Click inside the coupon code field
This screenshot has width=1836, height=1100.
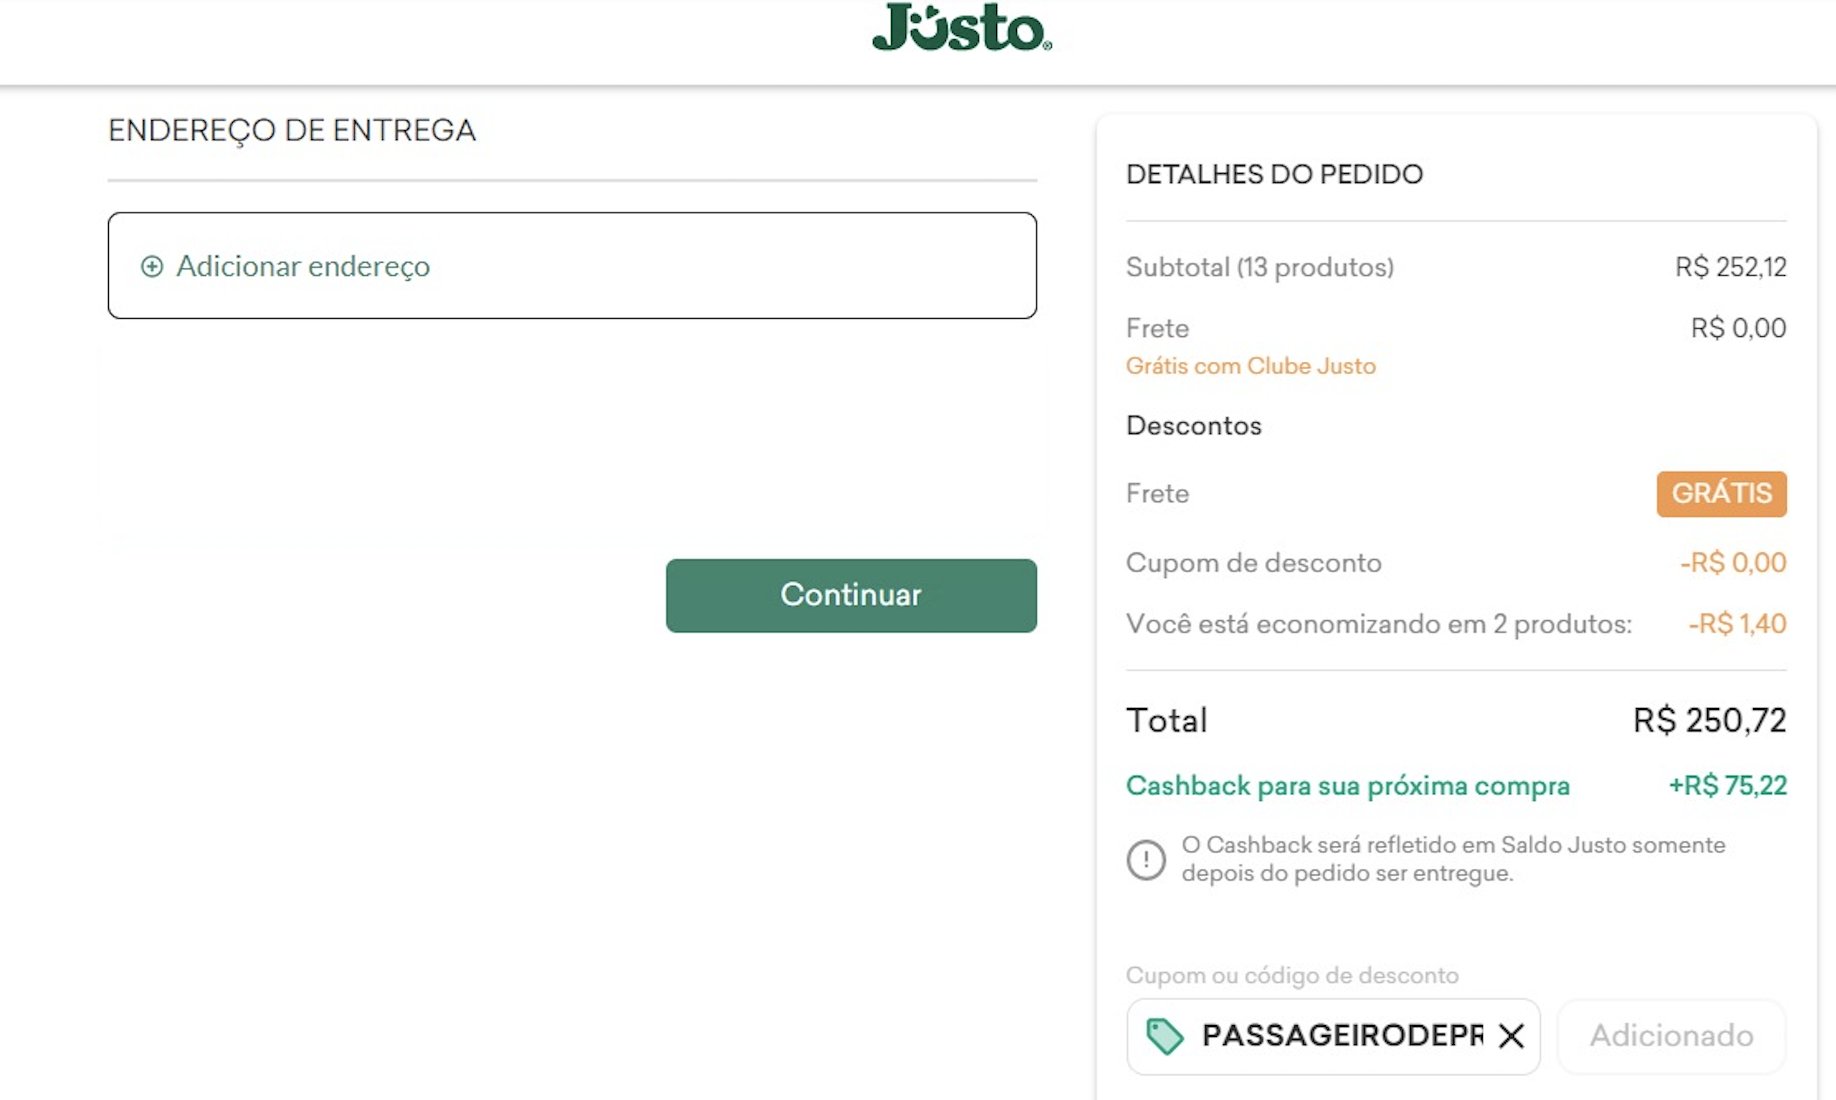coord(1340,1036)
